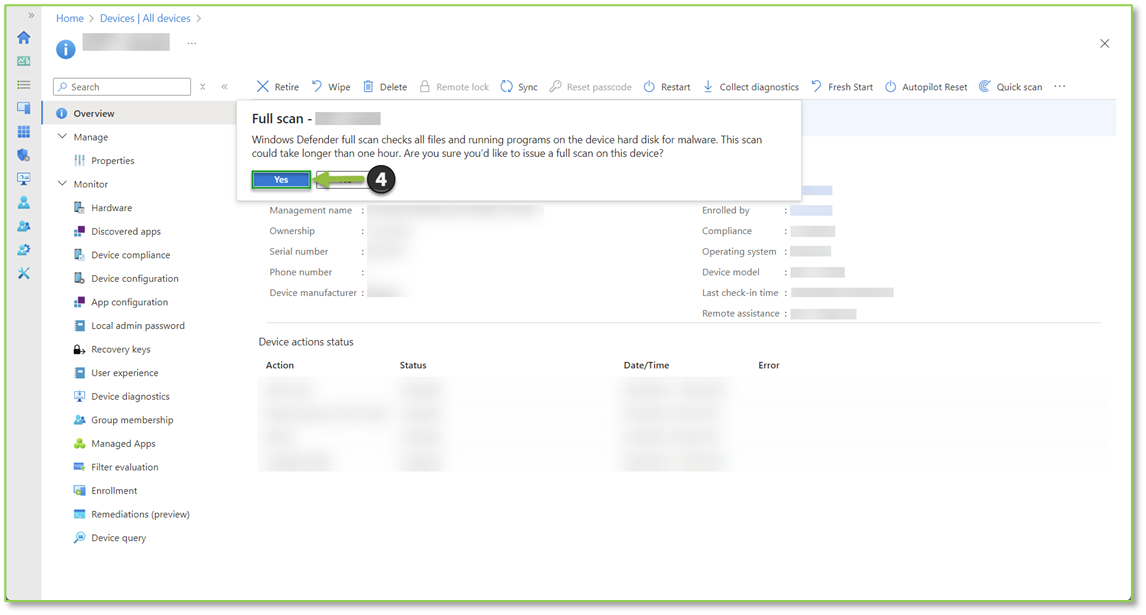
Task: Click the Home icon in left rail
Action: point(24,38)
